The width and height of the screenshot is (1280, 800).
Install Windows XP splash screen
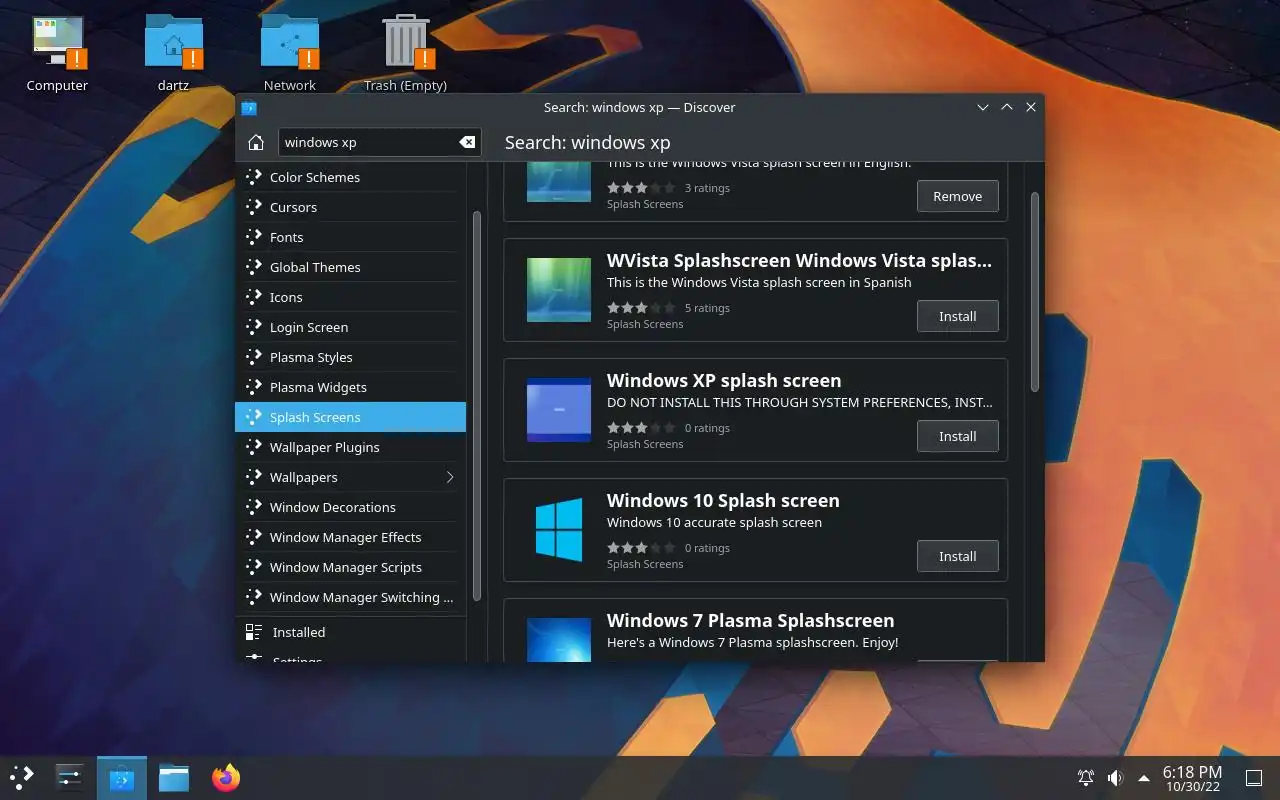click(x=957, y=436)
